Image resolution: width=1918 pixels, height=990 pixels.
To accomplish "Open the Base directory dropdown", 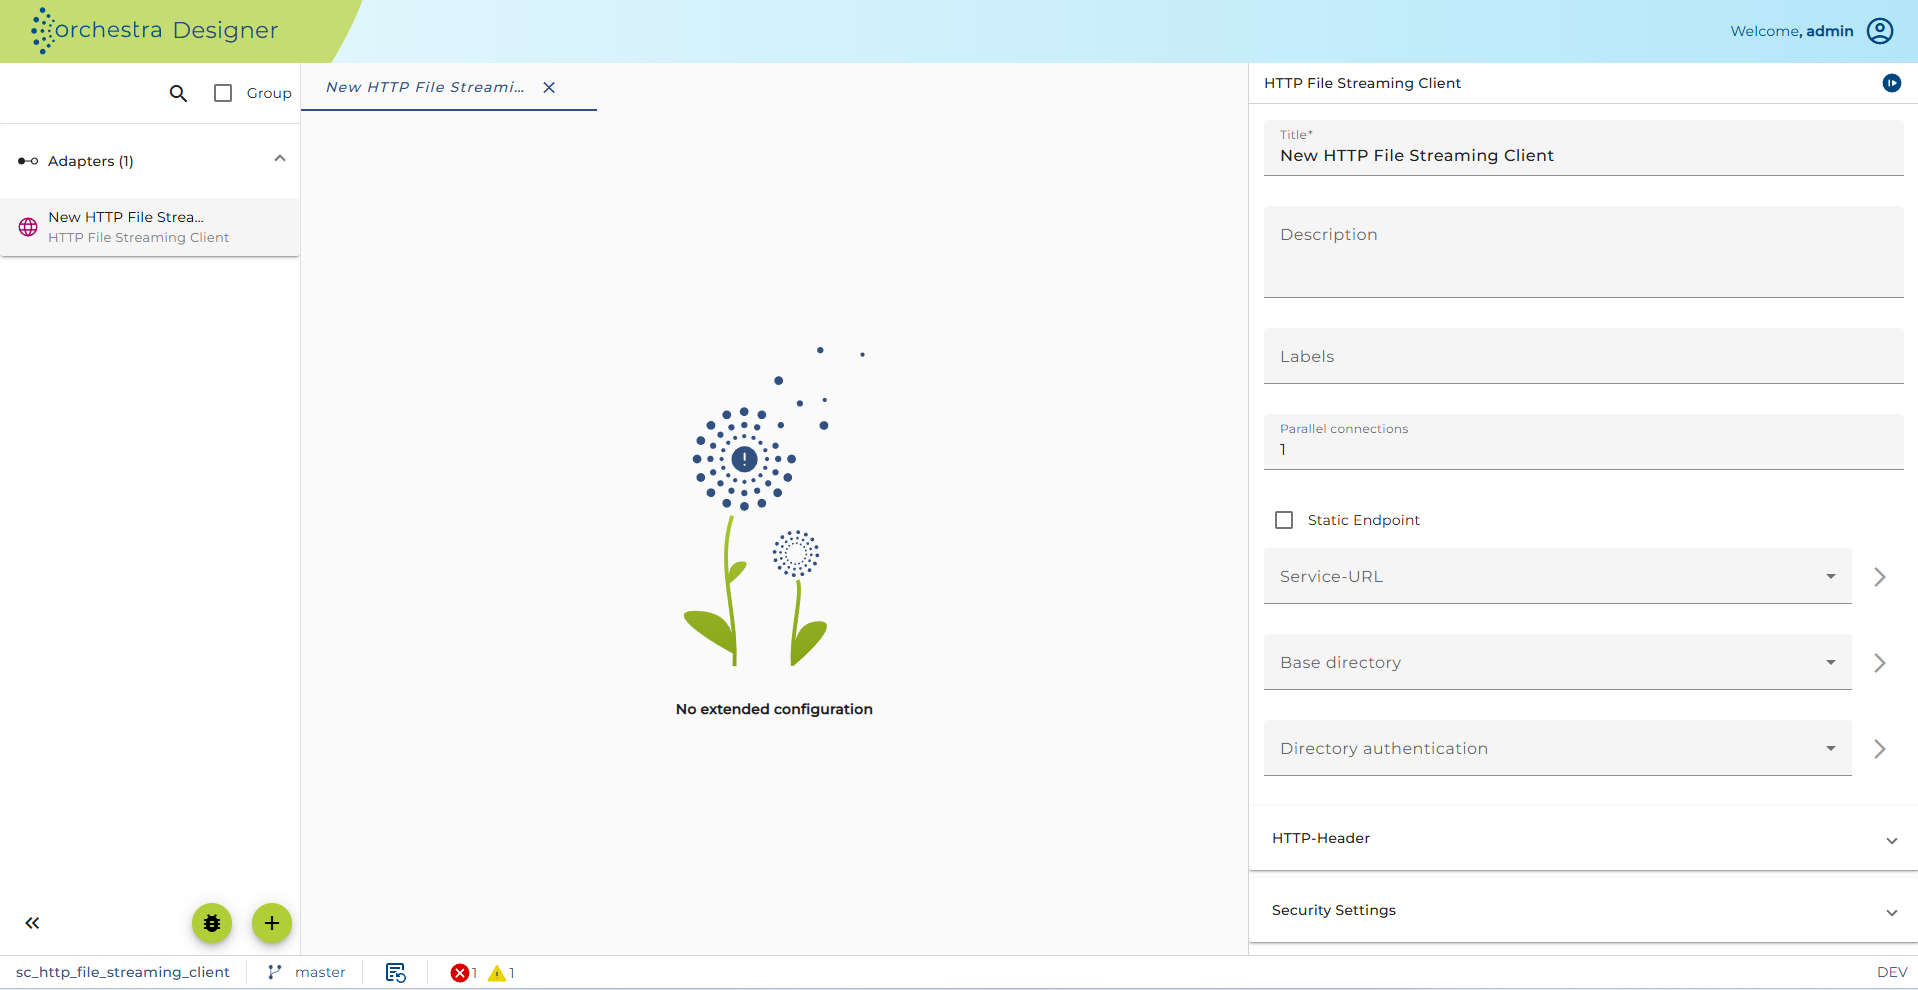I will (1557, 662).
